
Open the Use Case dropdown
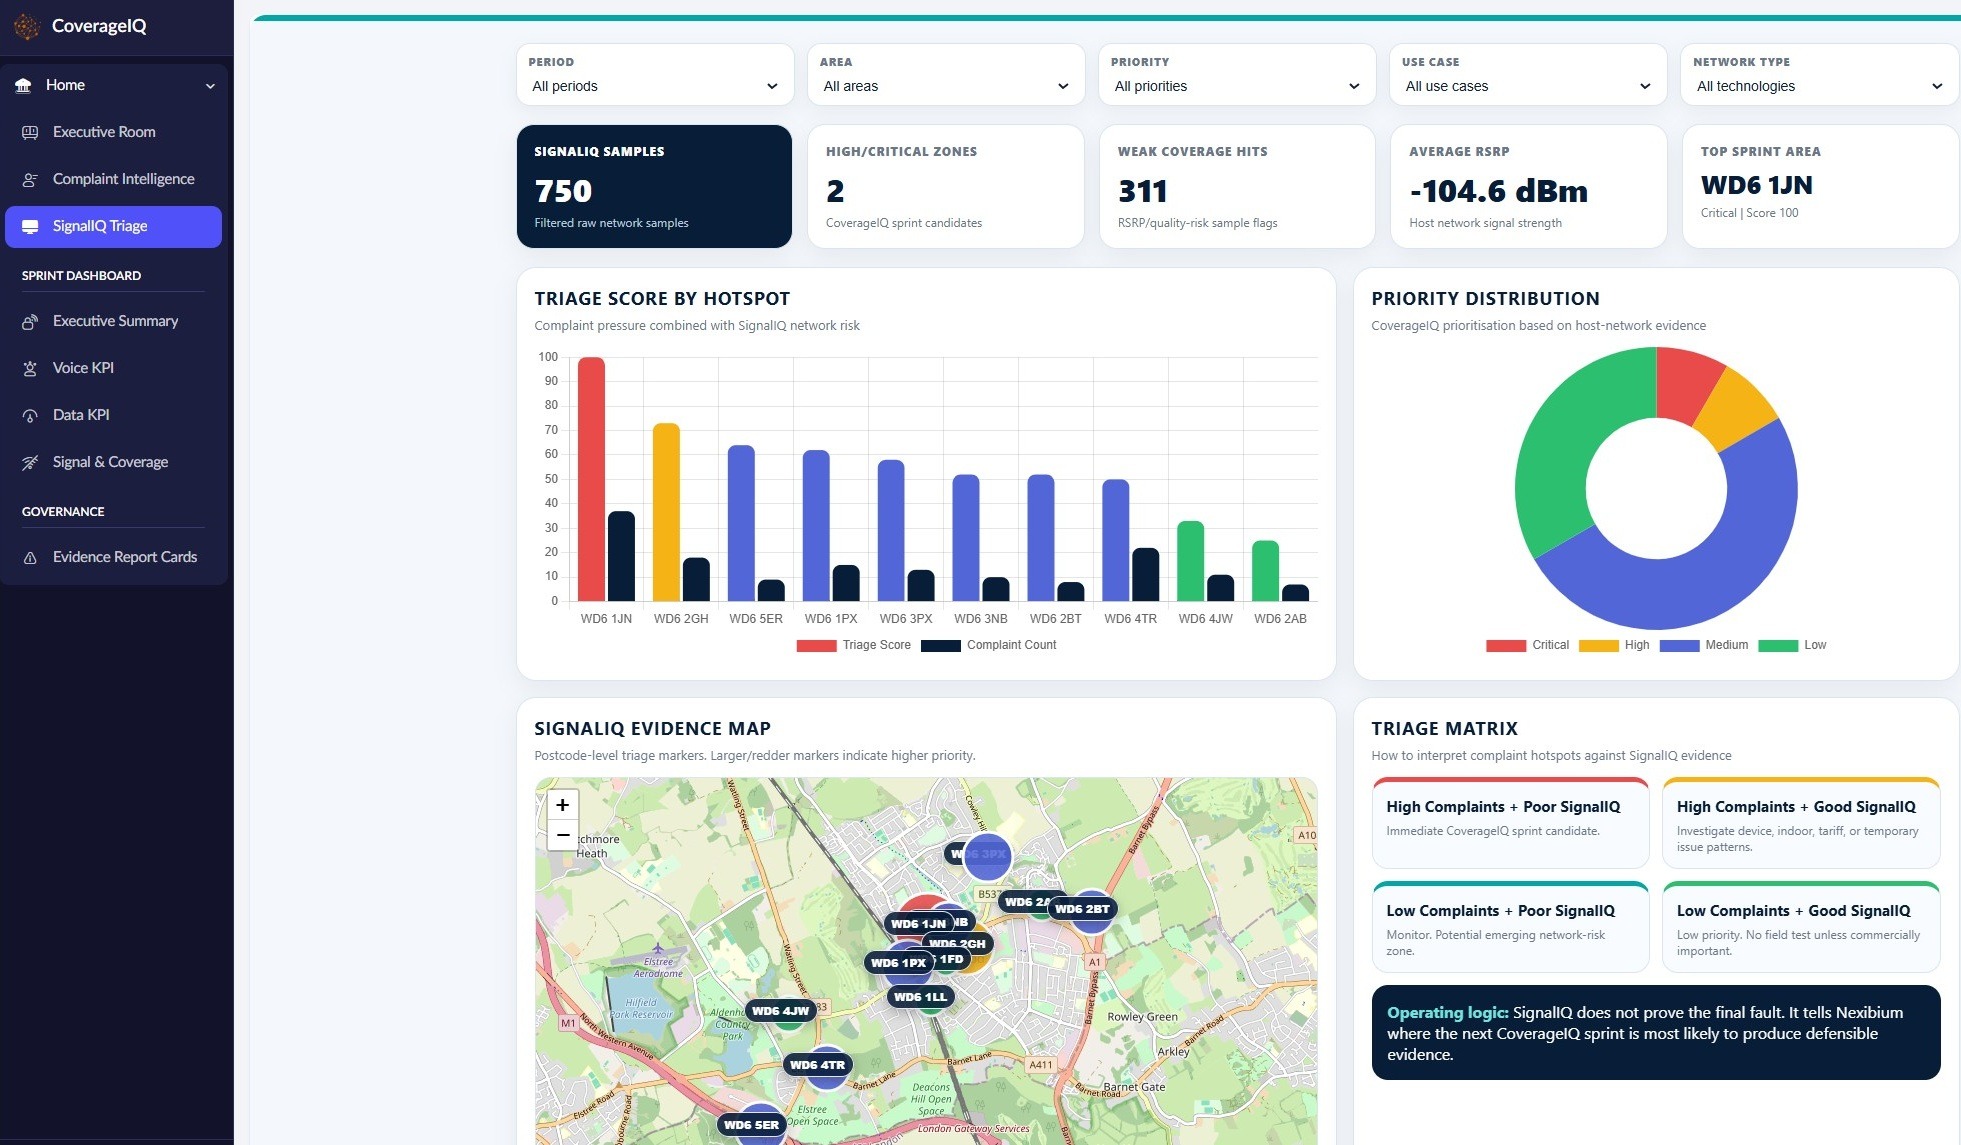tap(1528, 75)
